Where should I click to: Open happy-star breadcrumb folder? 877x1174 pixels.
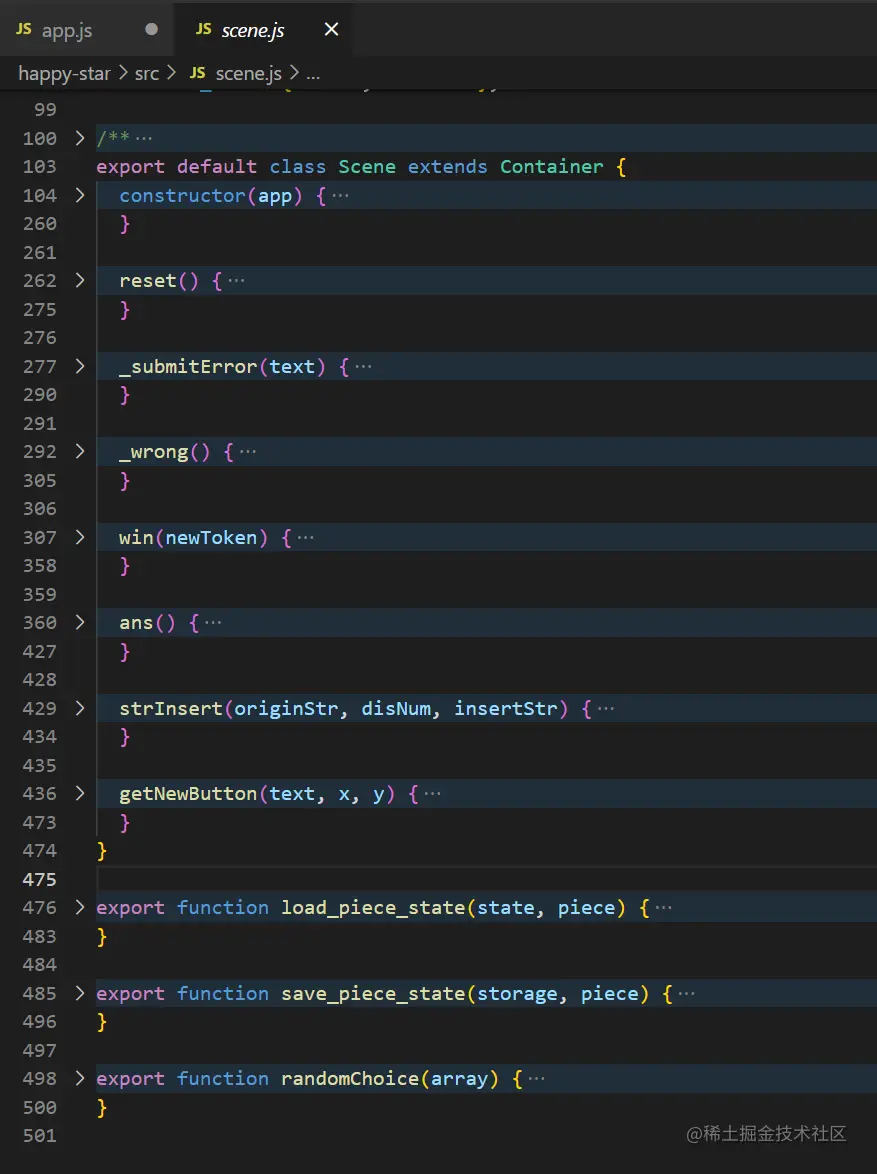pyautogui.click(x=64, y=73)
